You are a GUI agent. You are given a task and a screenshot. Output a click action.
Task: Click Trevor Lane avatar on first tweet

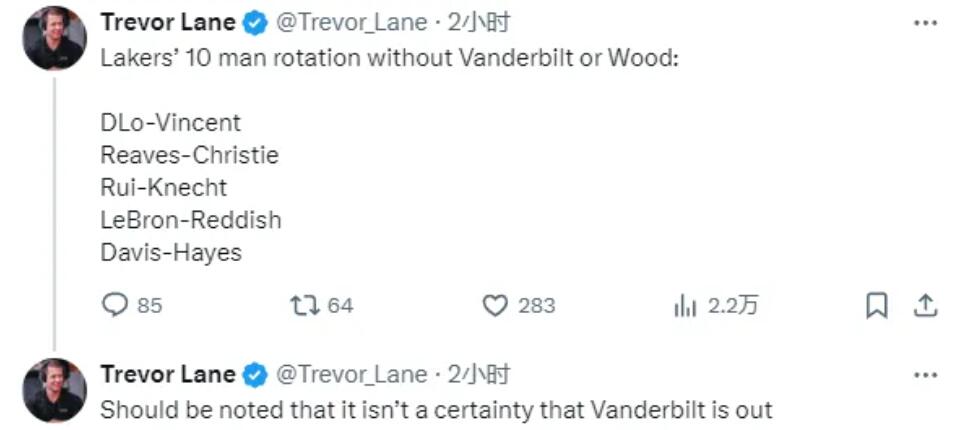tap(54, 38)
